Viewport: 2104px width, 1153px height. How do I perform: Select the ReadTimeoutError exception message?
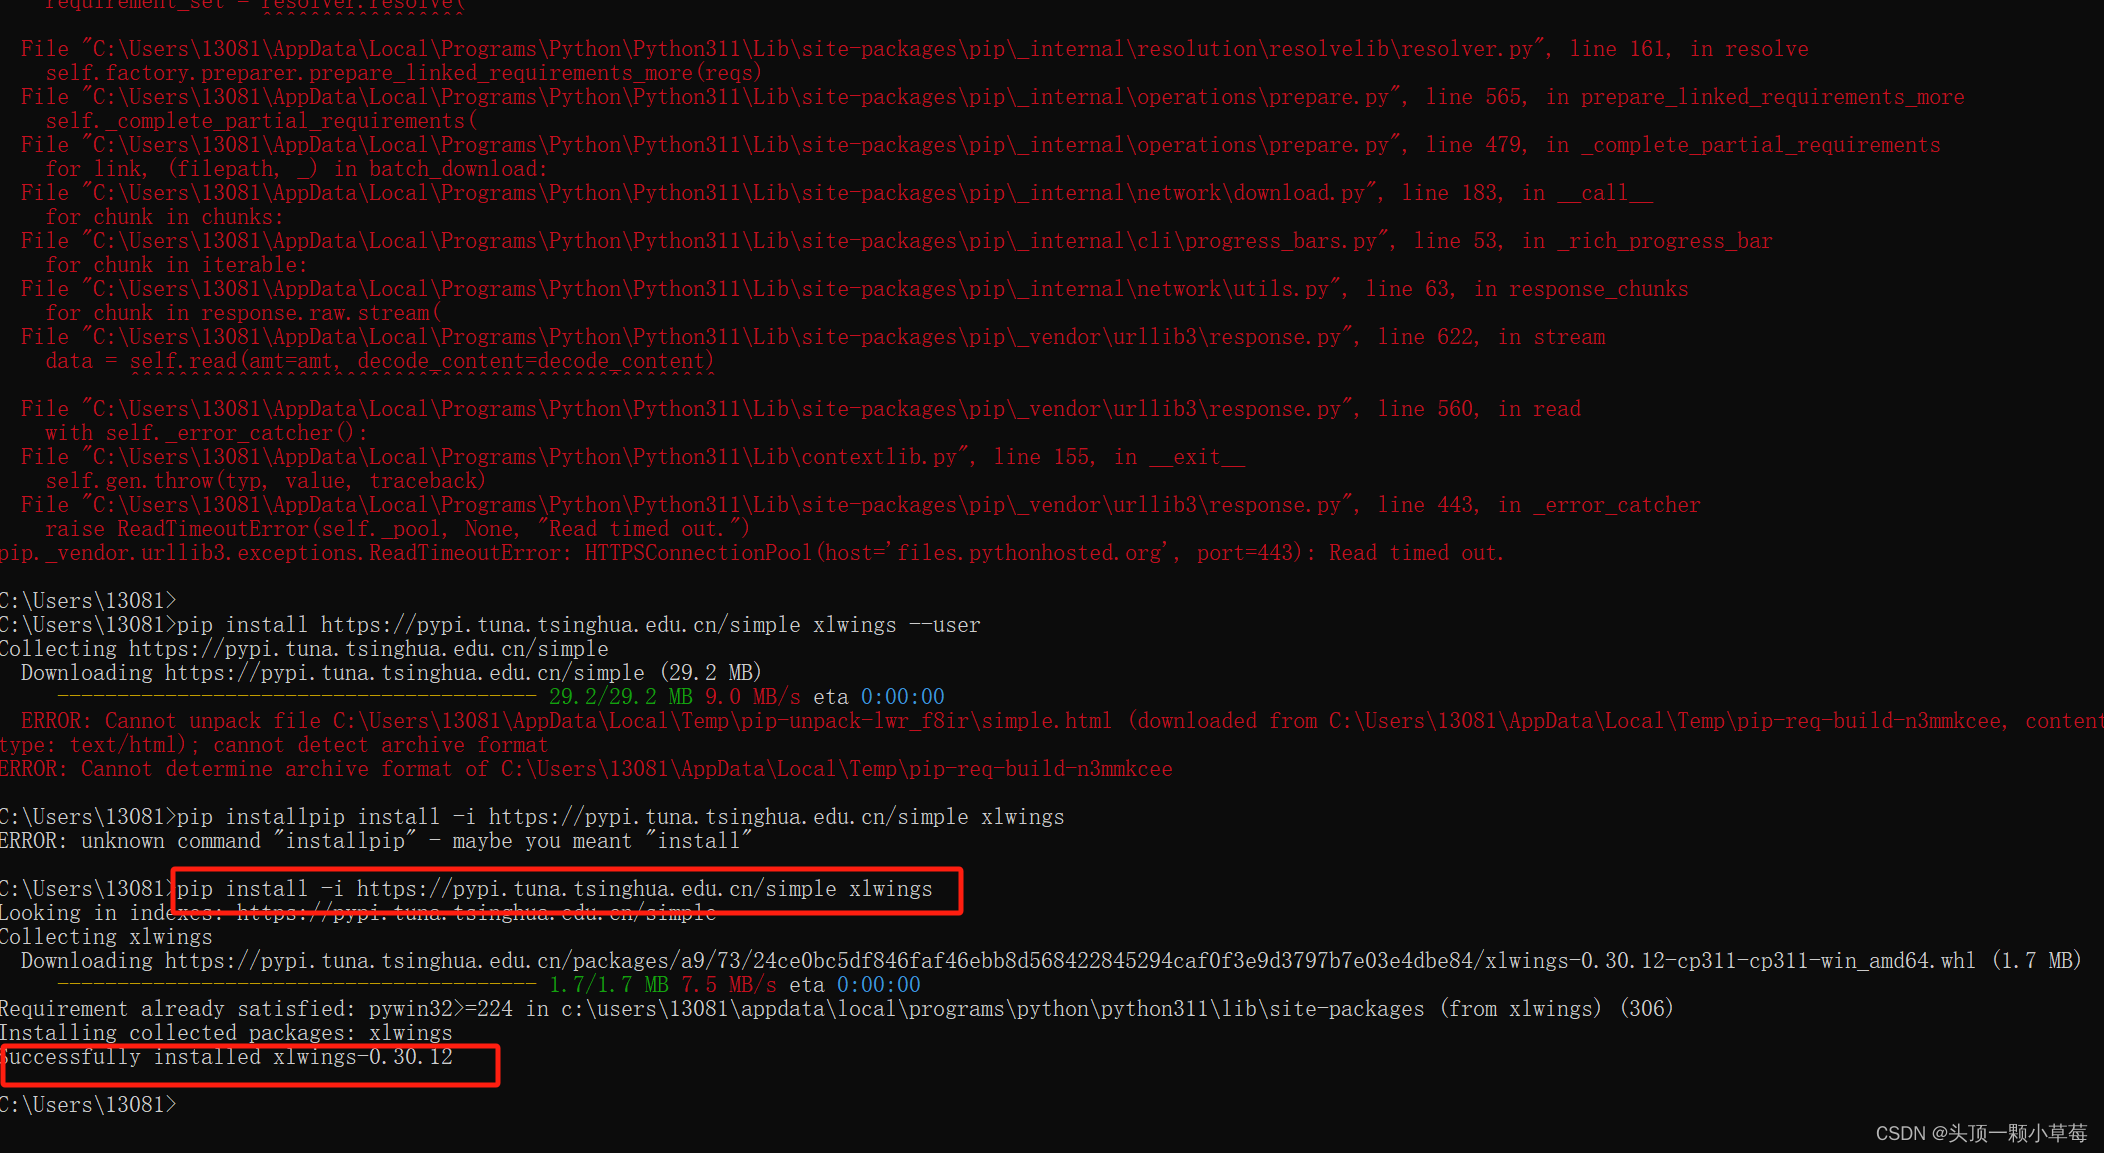[750, 552]
